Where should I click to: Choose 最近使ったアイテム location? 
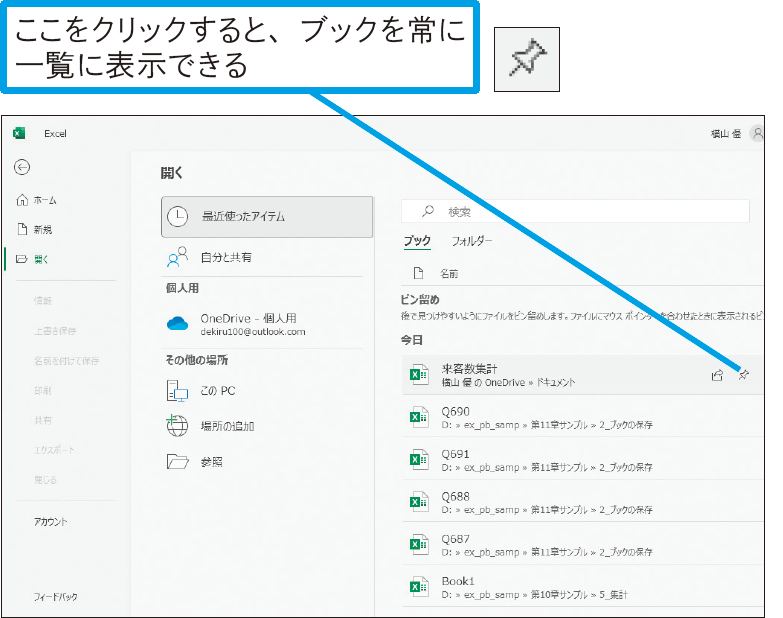point(267,217)
